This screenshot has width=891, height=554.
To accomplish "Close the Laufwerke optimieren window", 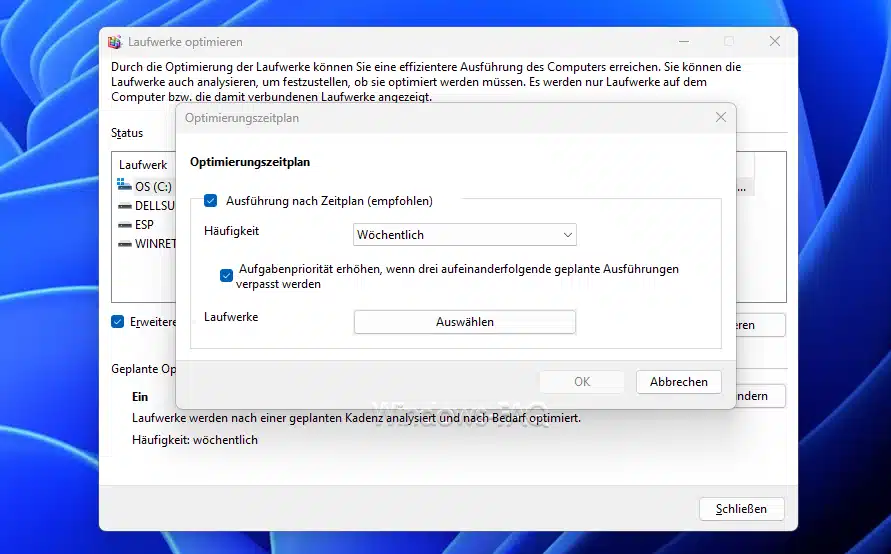I will (x=774, y=42).
